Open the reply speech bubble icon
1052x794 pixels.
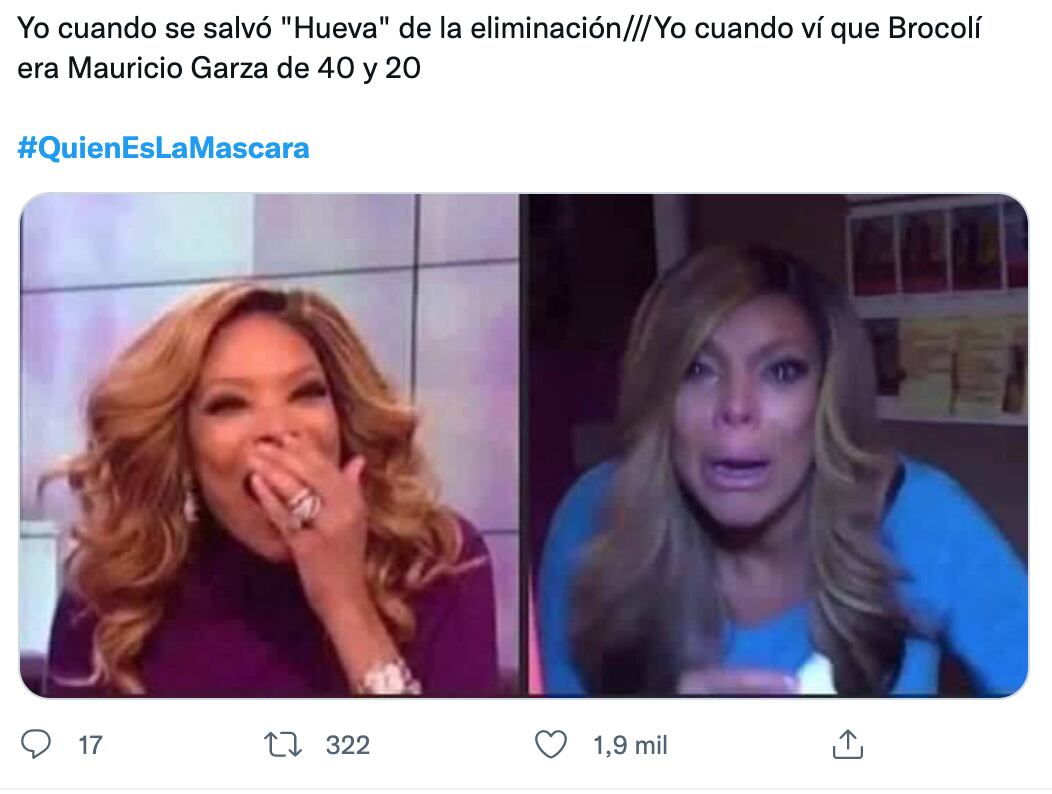[36, 744]
